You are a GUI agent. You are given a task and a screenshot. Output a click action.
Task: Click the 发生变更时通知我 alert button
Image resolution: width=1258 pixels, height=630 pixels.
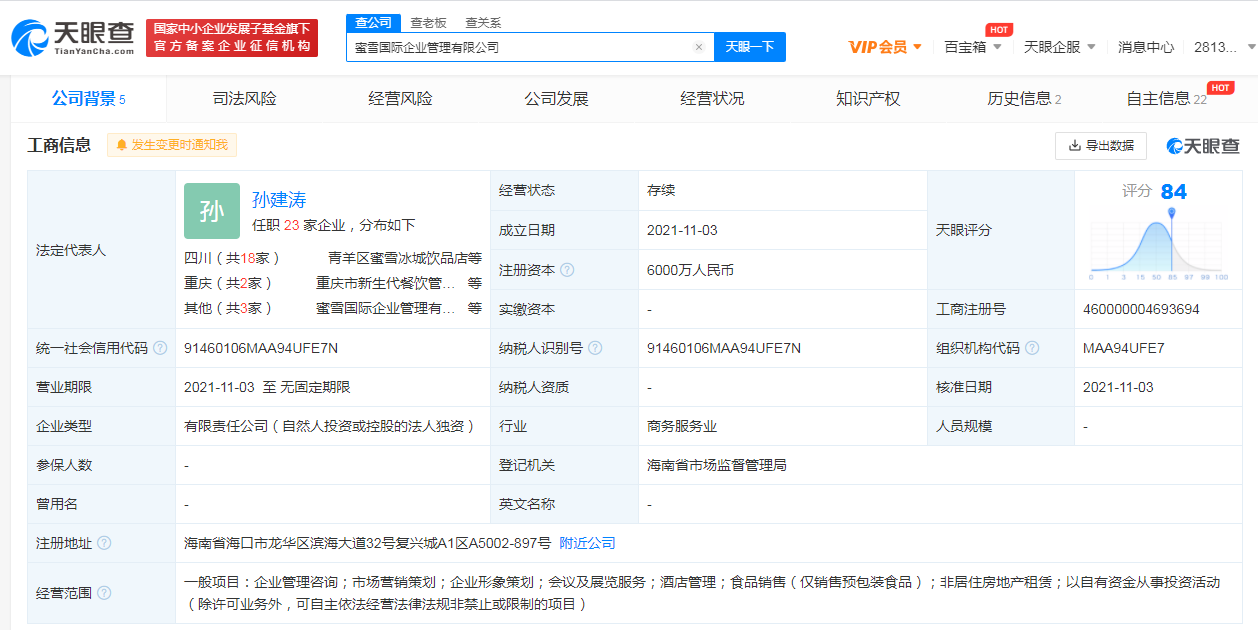point(172,145)
